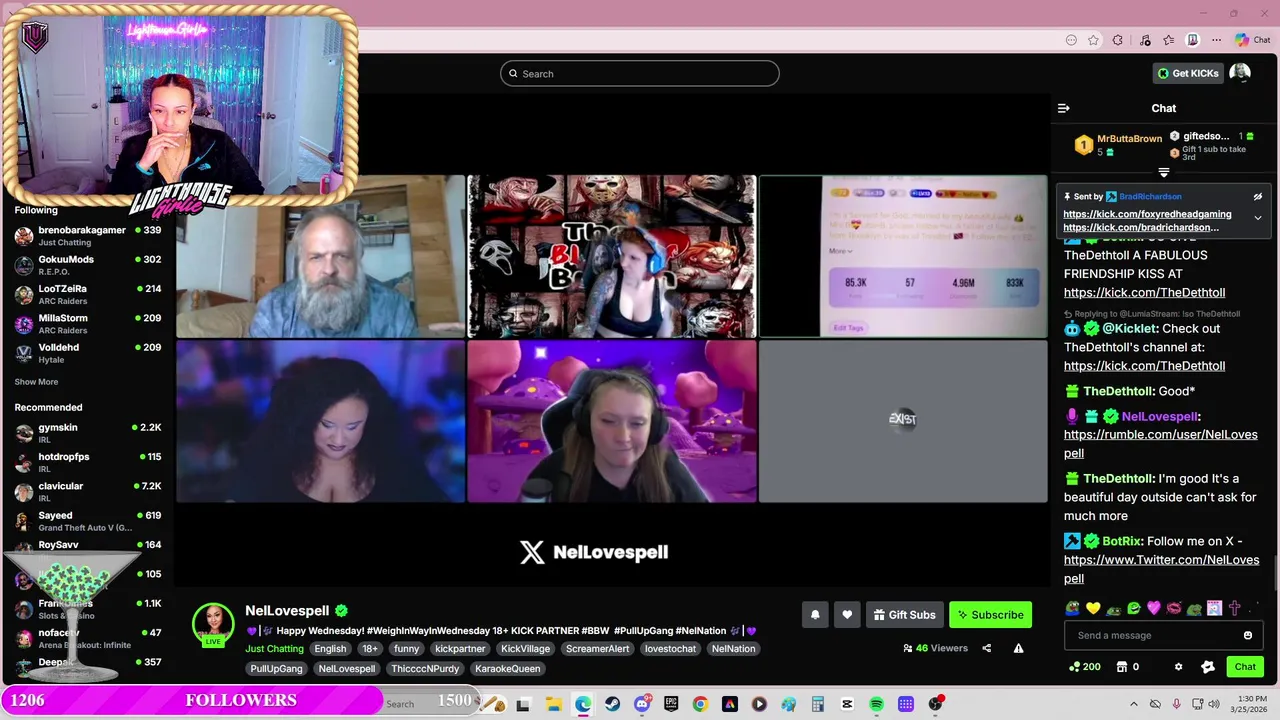Open LooTZeiRa followed channel
This screenshot has width=1280, height=720.
(87, 294)
